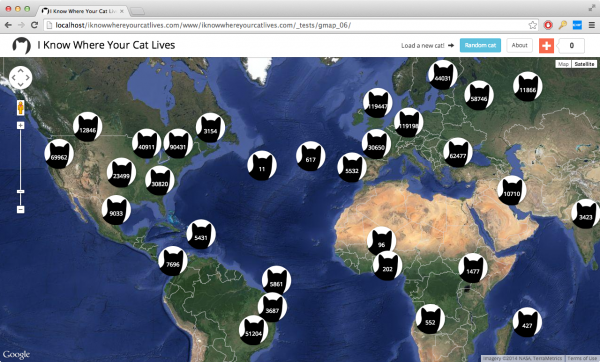The image size is (600, 362).
Task: Open cat cluster 202 in West Africa
Action: [387, 266]
